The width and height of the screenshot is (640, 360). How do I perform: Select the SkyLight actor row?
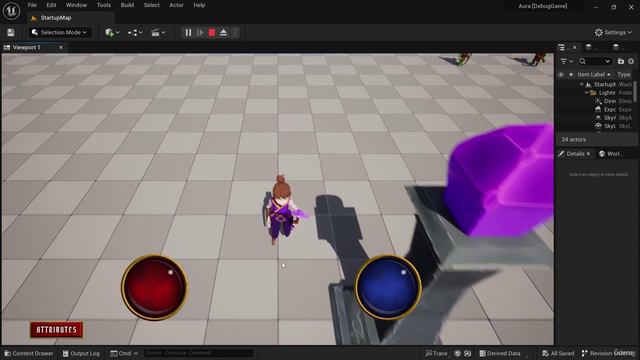pos(596,126)
